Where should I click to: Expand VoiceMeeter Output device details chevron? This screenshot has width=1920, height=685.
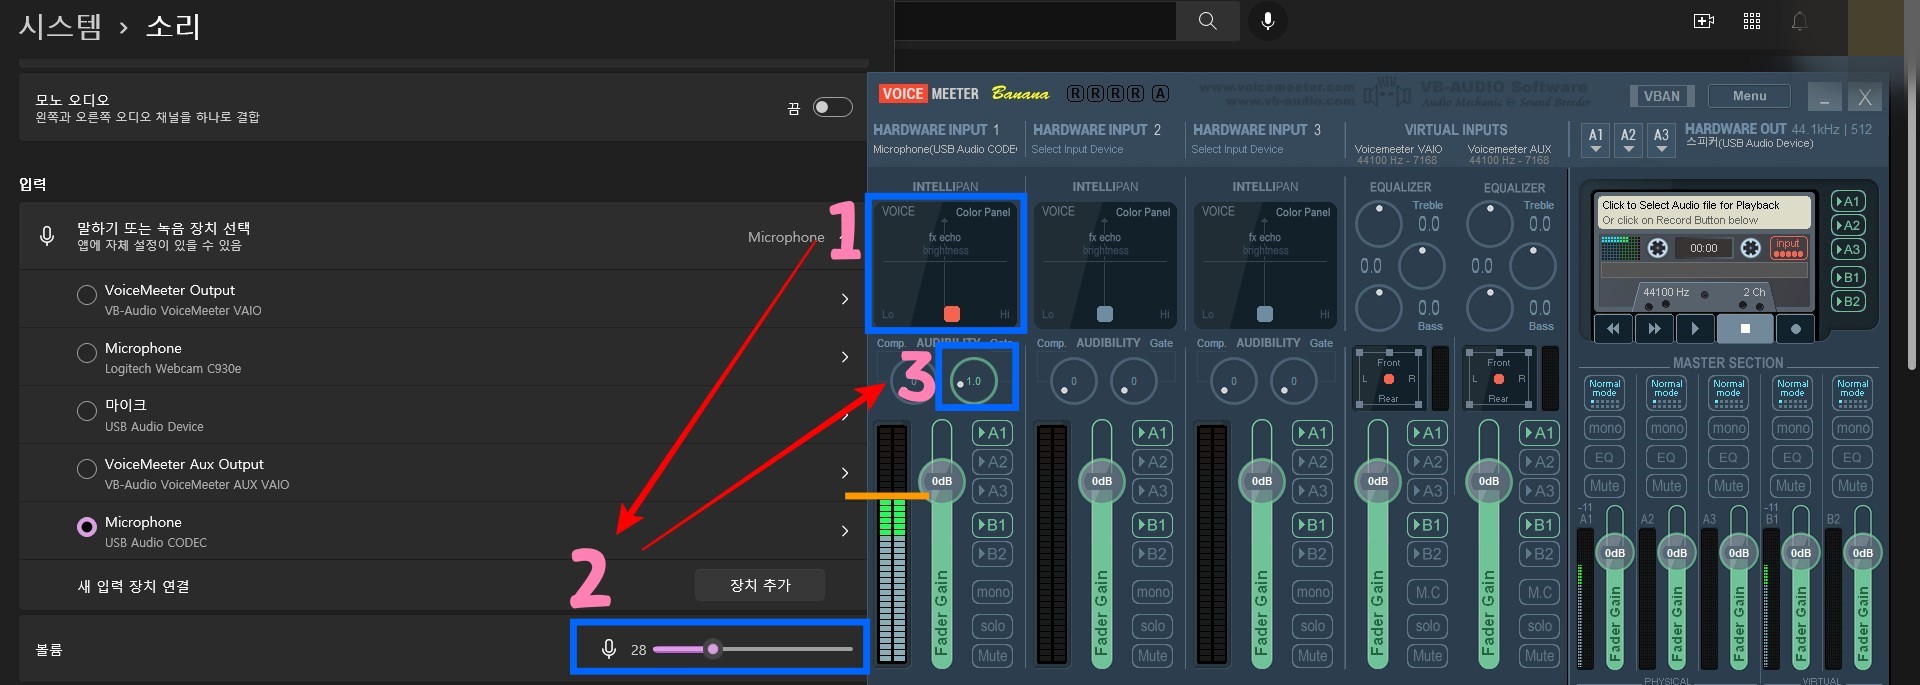(x=845, y=299)
